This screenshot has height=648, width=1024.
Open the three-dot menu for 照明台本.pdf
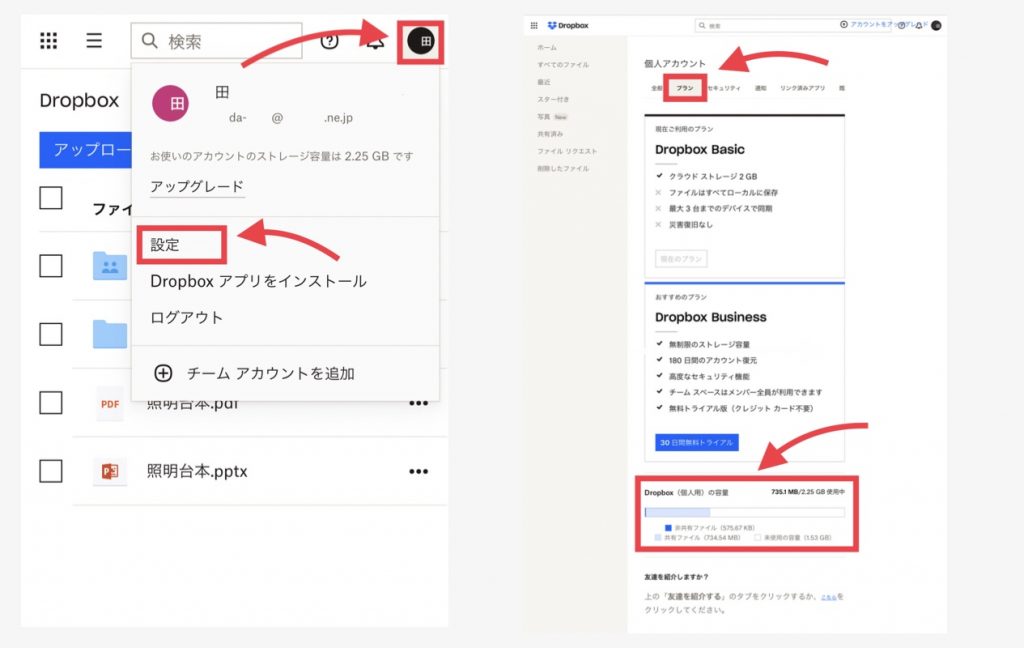click(x=418, y=404)
